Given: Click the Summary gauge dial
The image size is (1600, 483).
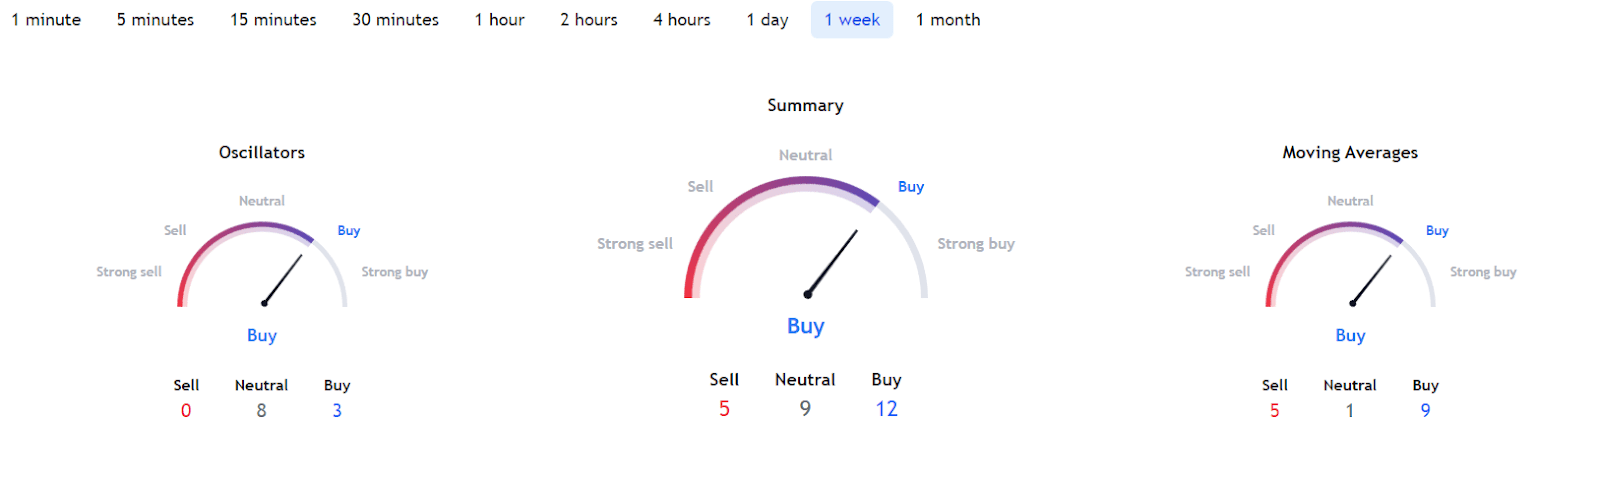Looking at the screenshot, I should pos(806,238).
